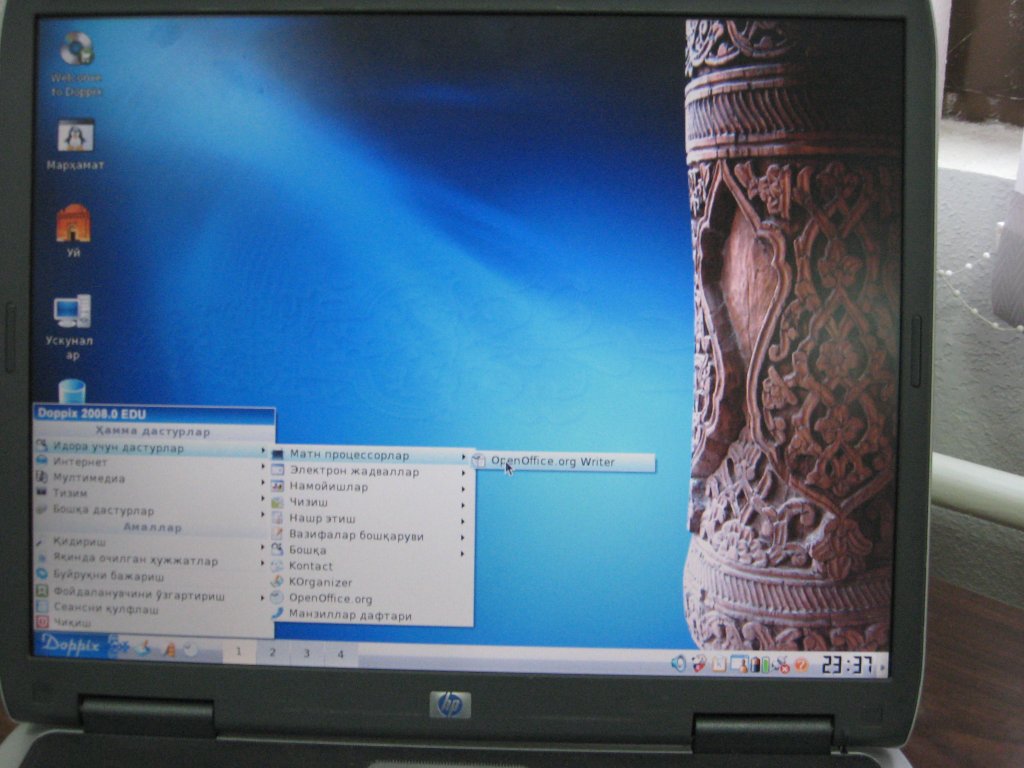The image size is (1024, 768).
Task: Open the Электрон жадваллар submenu
Action: [370, 471]
